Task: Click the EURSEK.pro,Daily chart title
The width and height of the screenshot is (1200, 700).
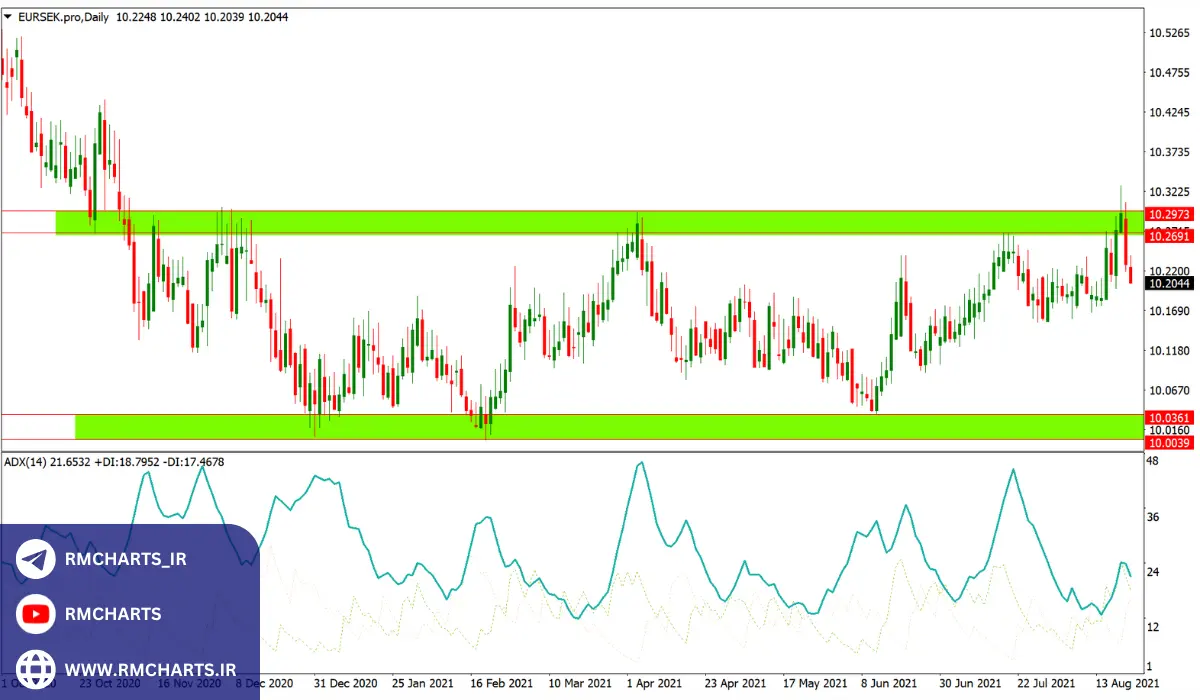Action: tap(63, 17)
